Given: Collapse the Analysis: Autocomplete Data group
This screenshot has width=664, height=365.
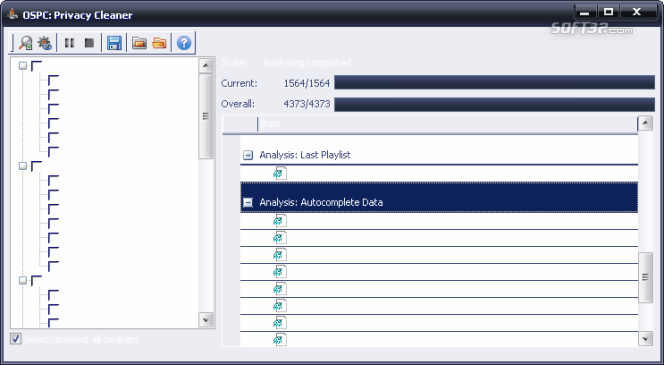Looking at the screenshot, I should [248, 203].
